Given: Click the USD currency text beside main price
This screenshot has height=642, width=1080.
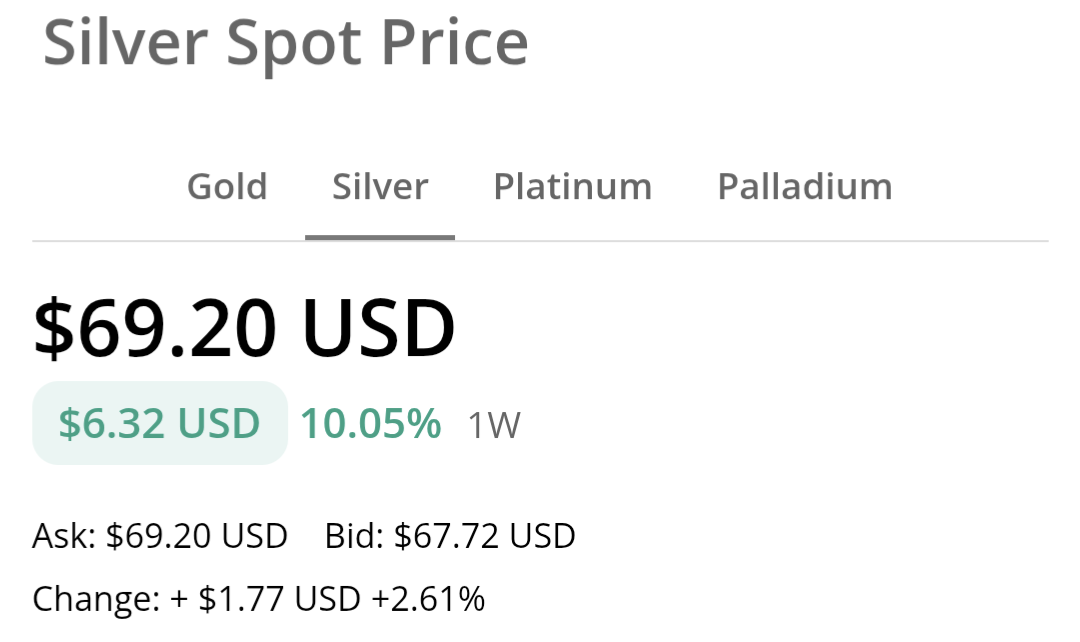Looking at the screenshot, I should [x=378, y=329].
